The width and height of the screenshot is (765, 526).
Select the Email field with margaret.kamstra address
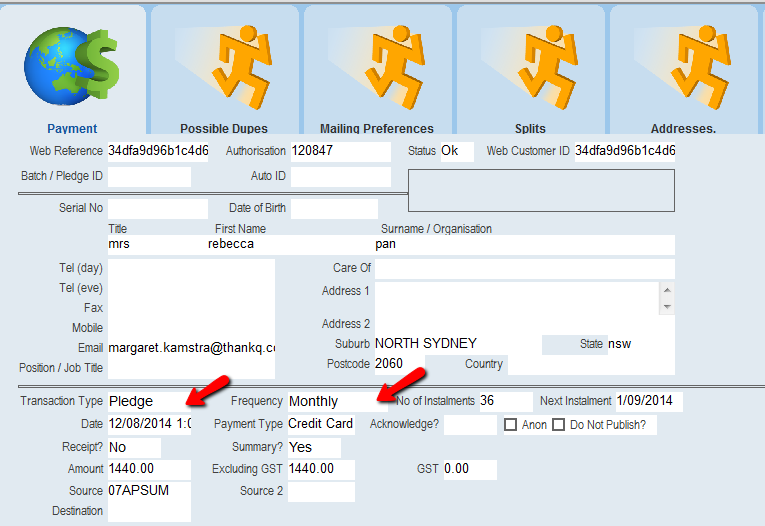point(190,347)
